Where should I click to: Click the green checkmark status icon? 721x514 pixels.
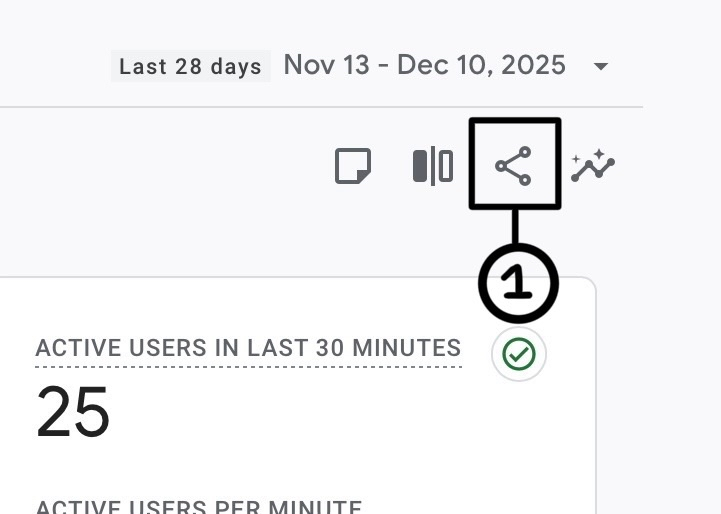tap(519, 354)
